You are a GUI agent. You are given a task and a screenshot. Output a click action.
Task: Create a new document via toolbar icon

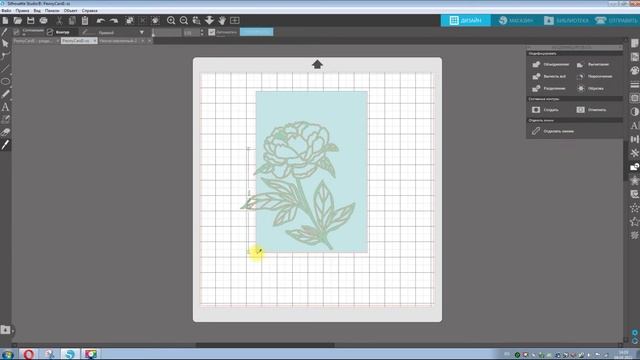point(5,20)
